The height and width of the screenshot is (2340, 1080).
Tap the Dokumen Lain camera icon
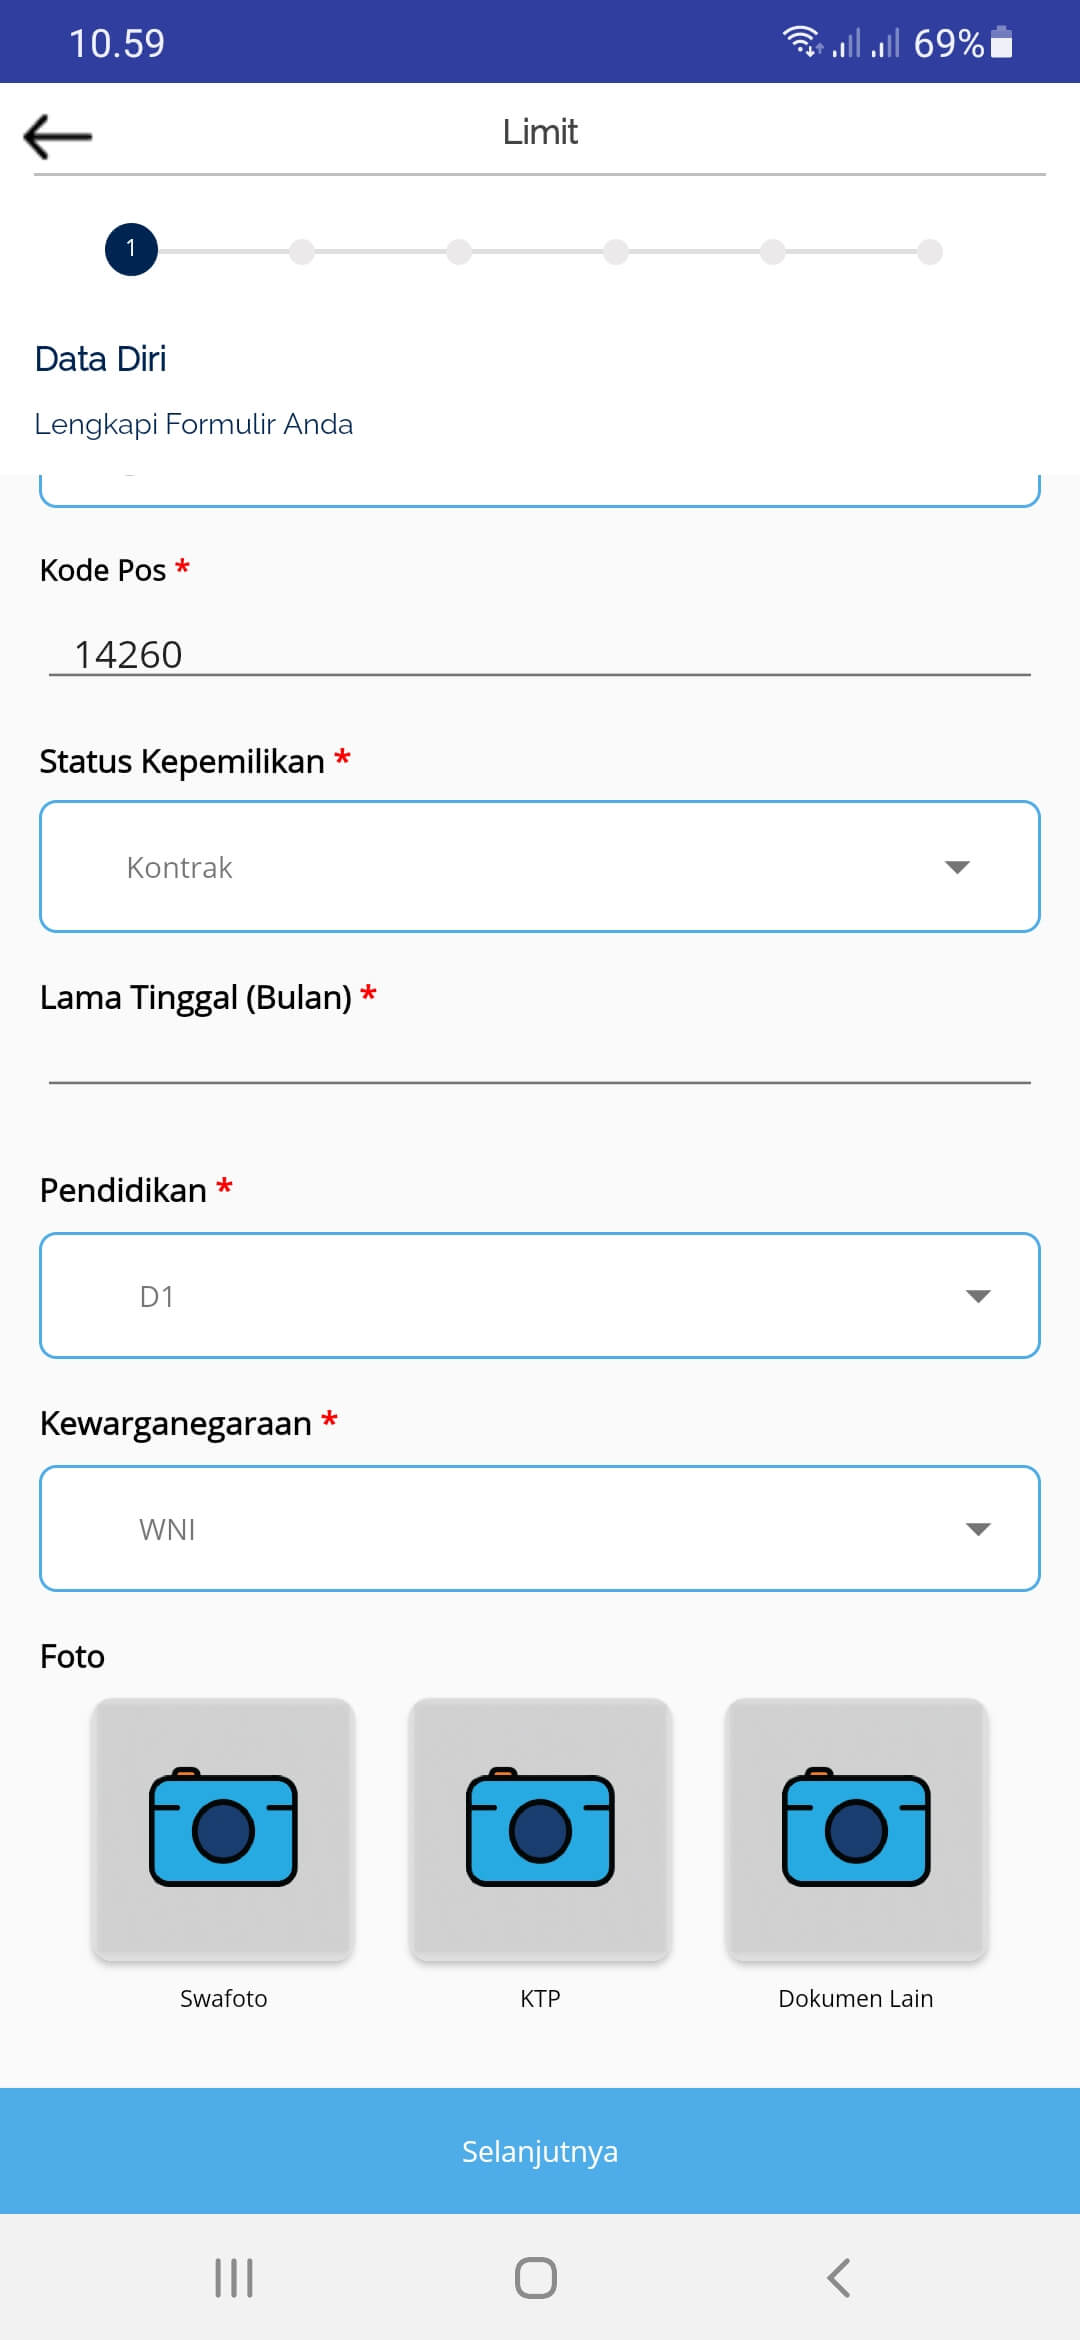[x=856, y=1829]
